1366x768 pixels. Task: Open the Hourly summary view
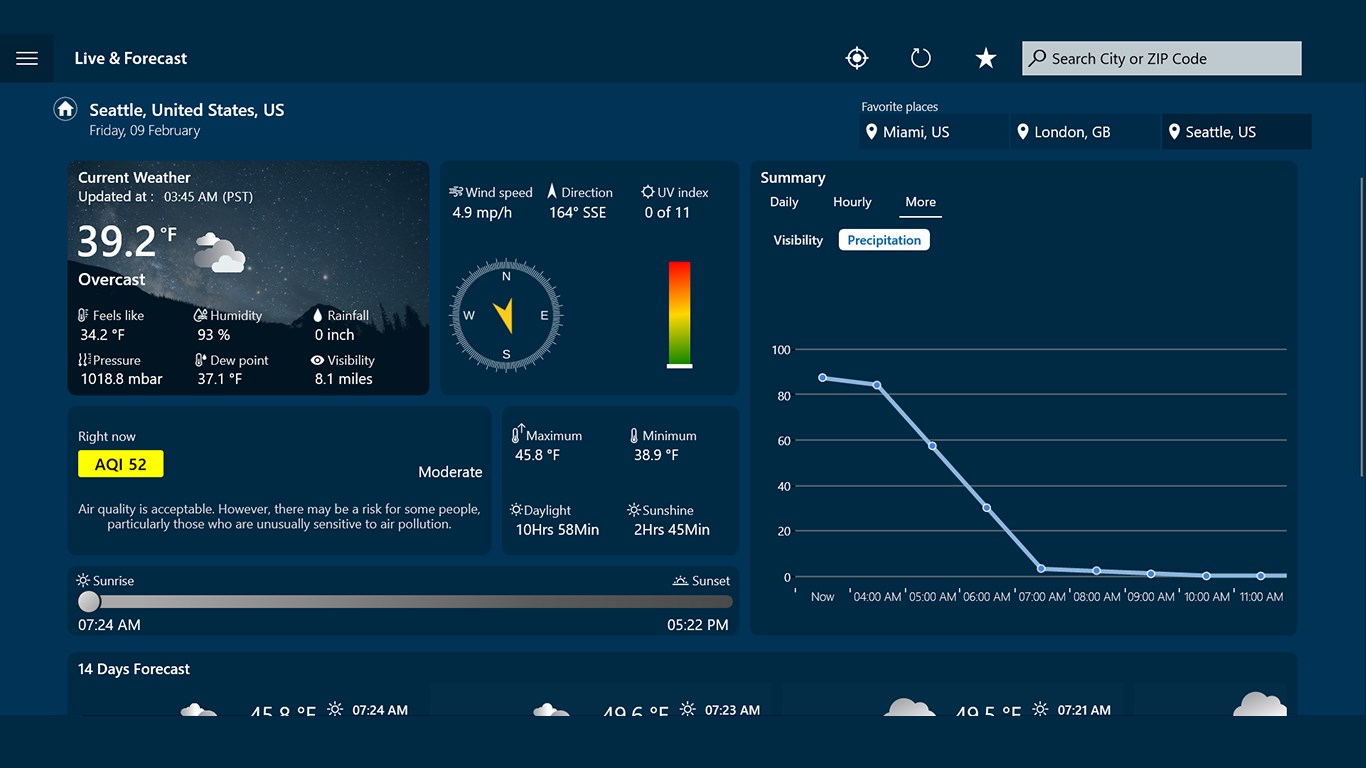tap(852, 202)
